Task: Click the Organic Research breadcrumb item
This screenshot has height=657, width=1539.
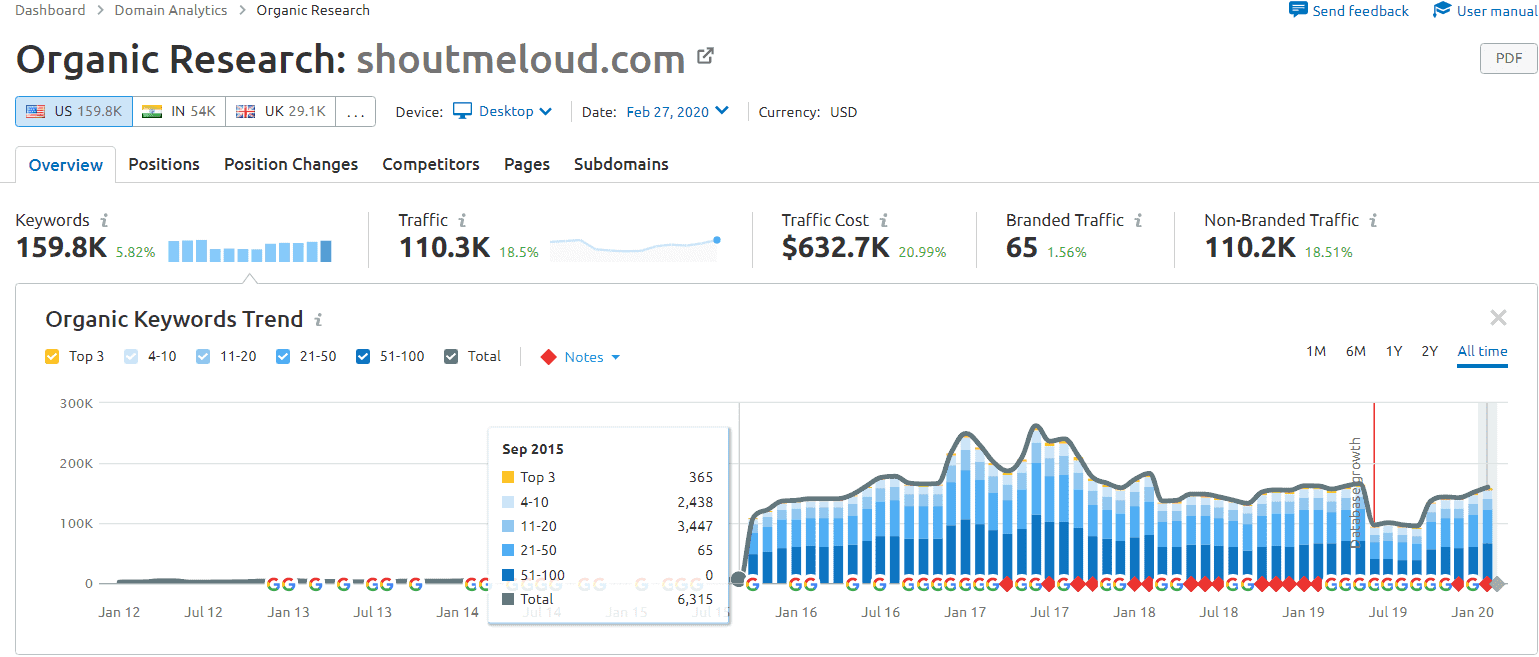Action: [x=313, y=10]
